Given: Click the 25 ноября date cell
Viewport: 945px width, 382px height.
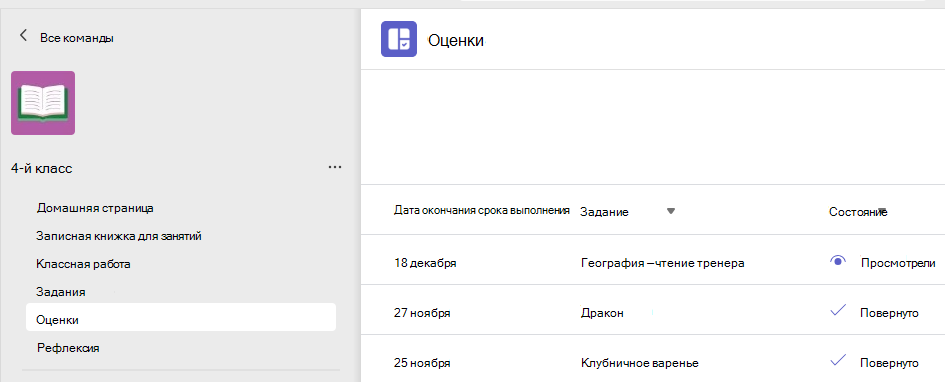Looking at the screenshot, I should click(422, 363).
